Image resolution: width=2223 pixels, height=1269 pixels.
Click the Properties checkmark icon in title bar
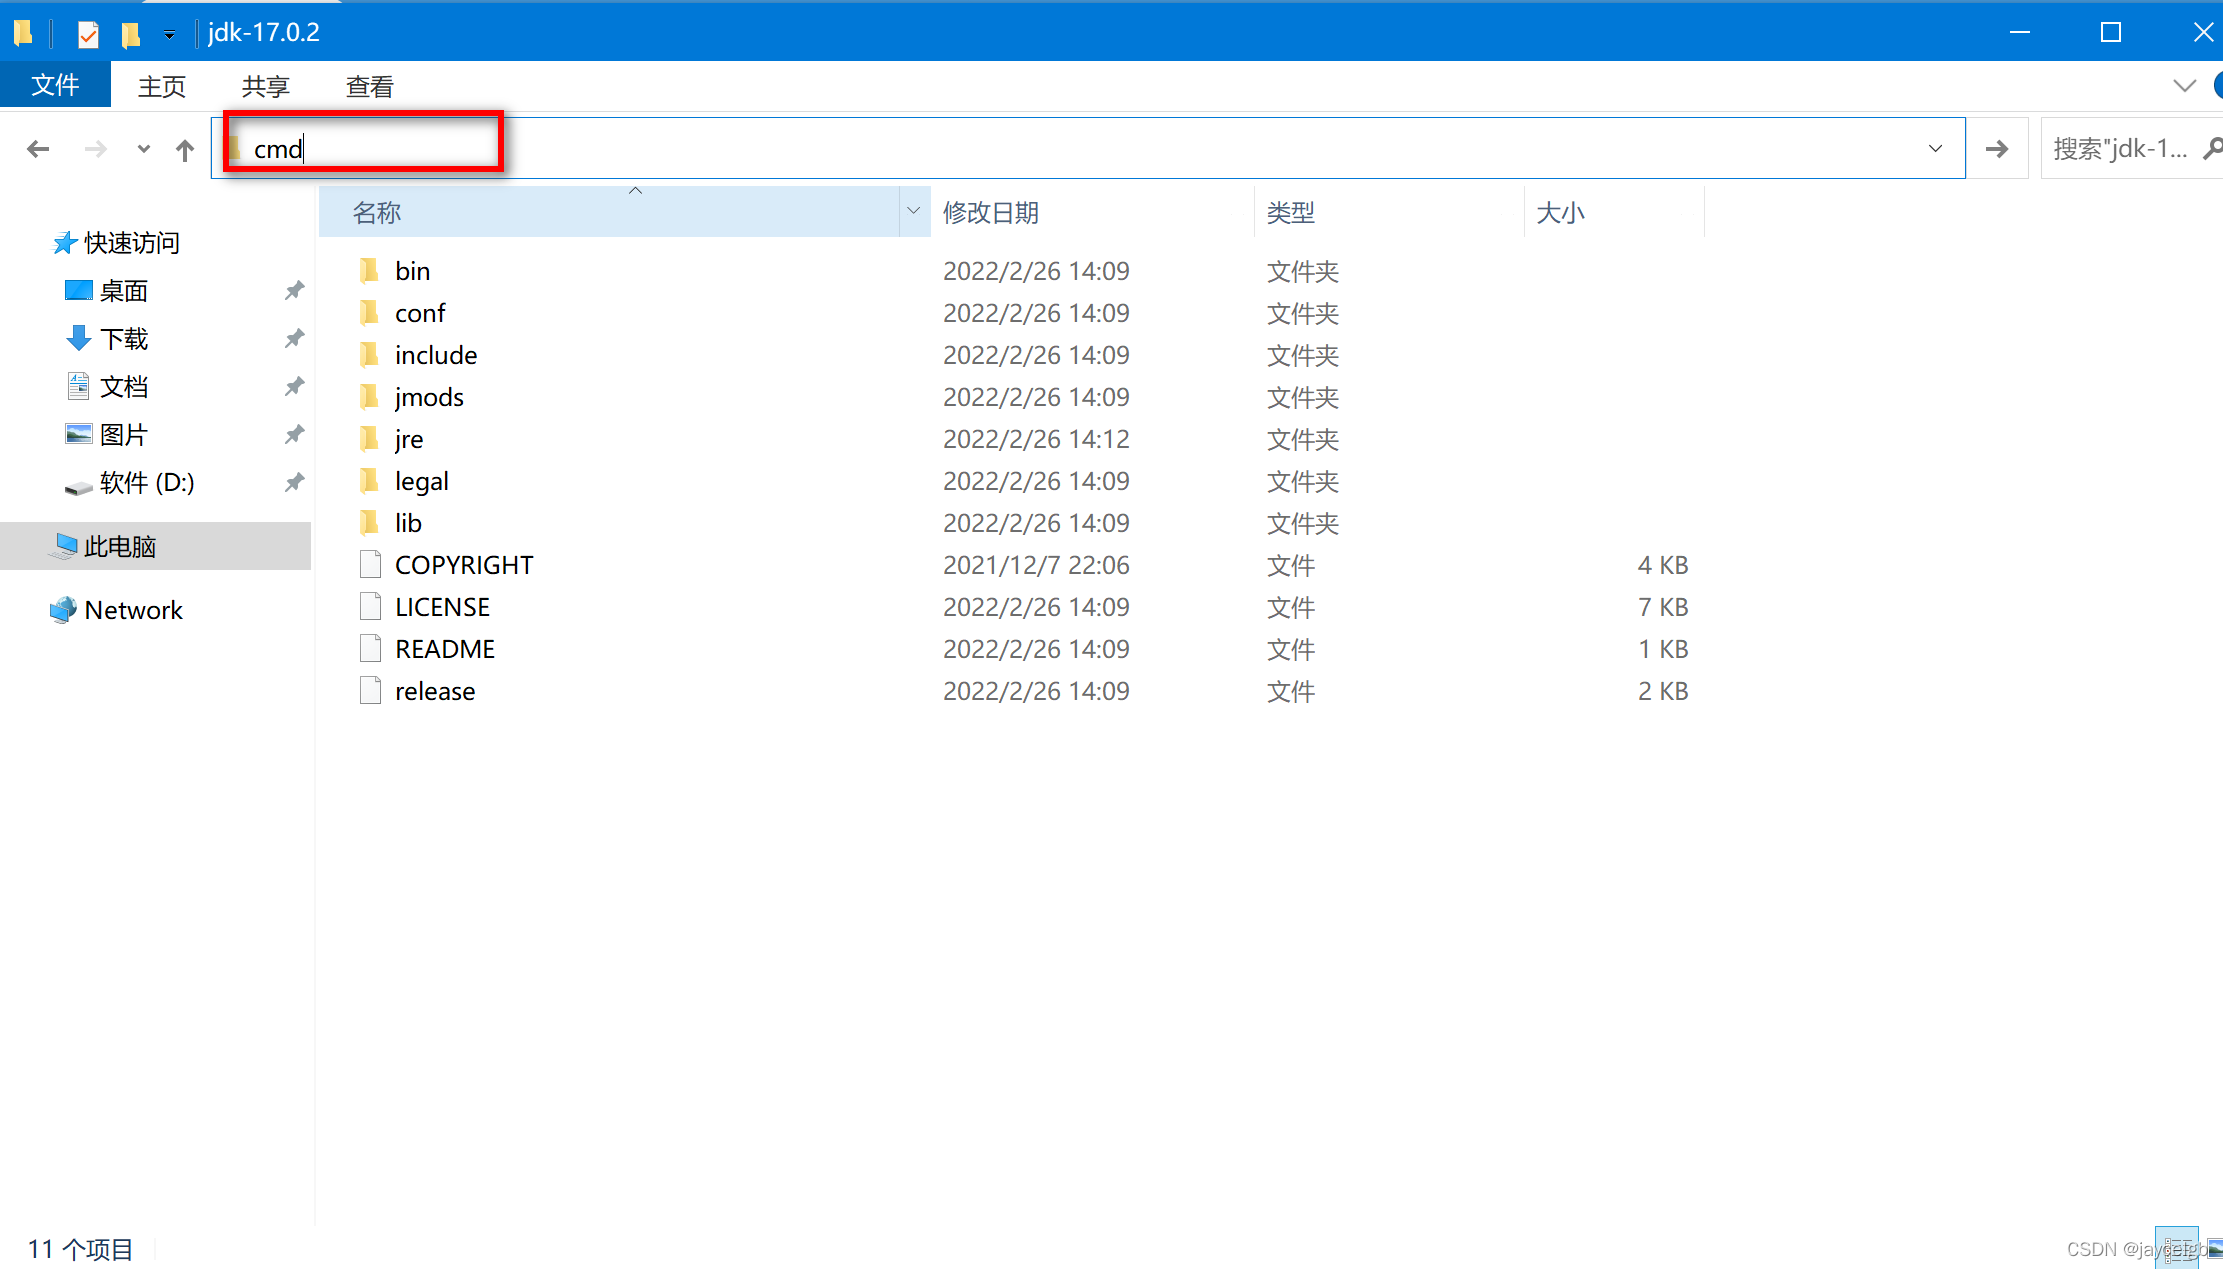point(88,34)
